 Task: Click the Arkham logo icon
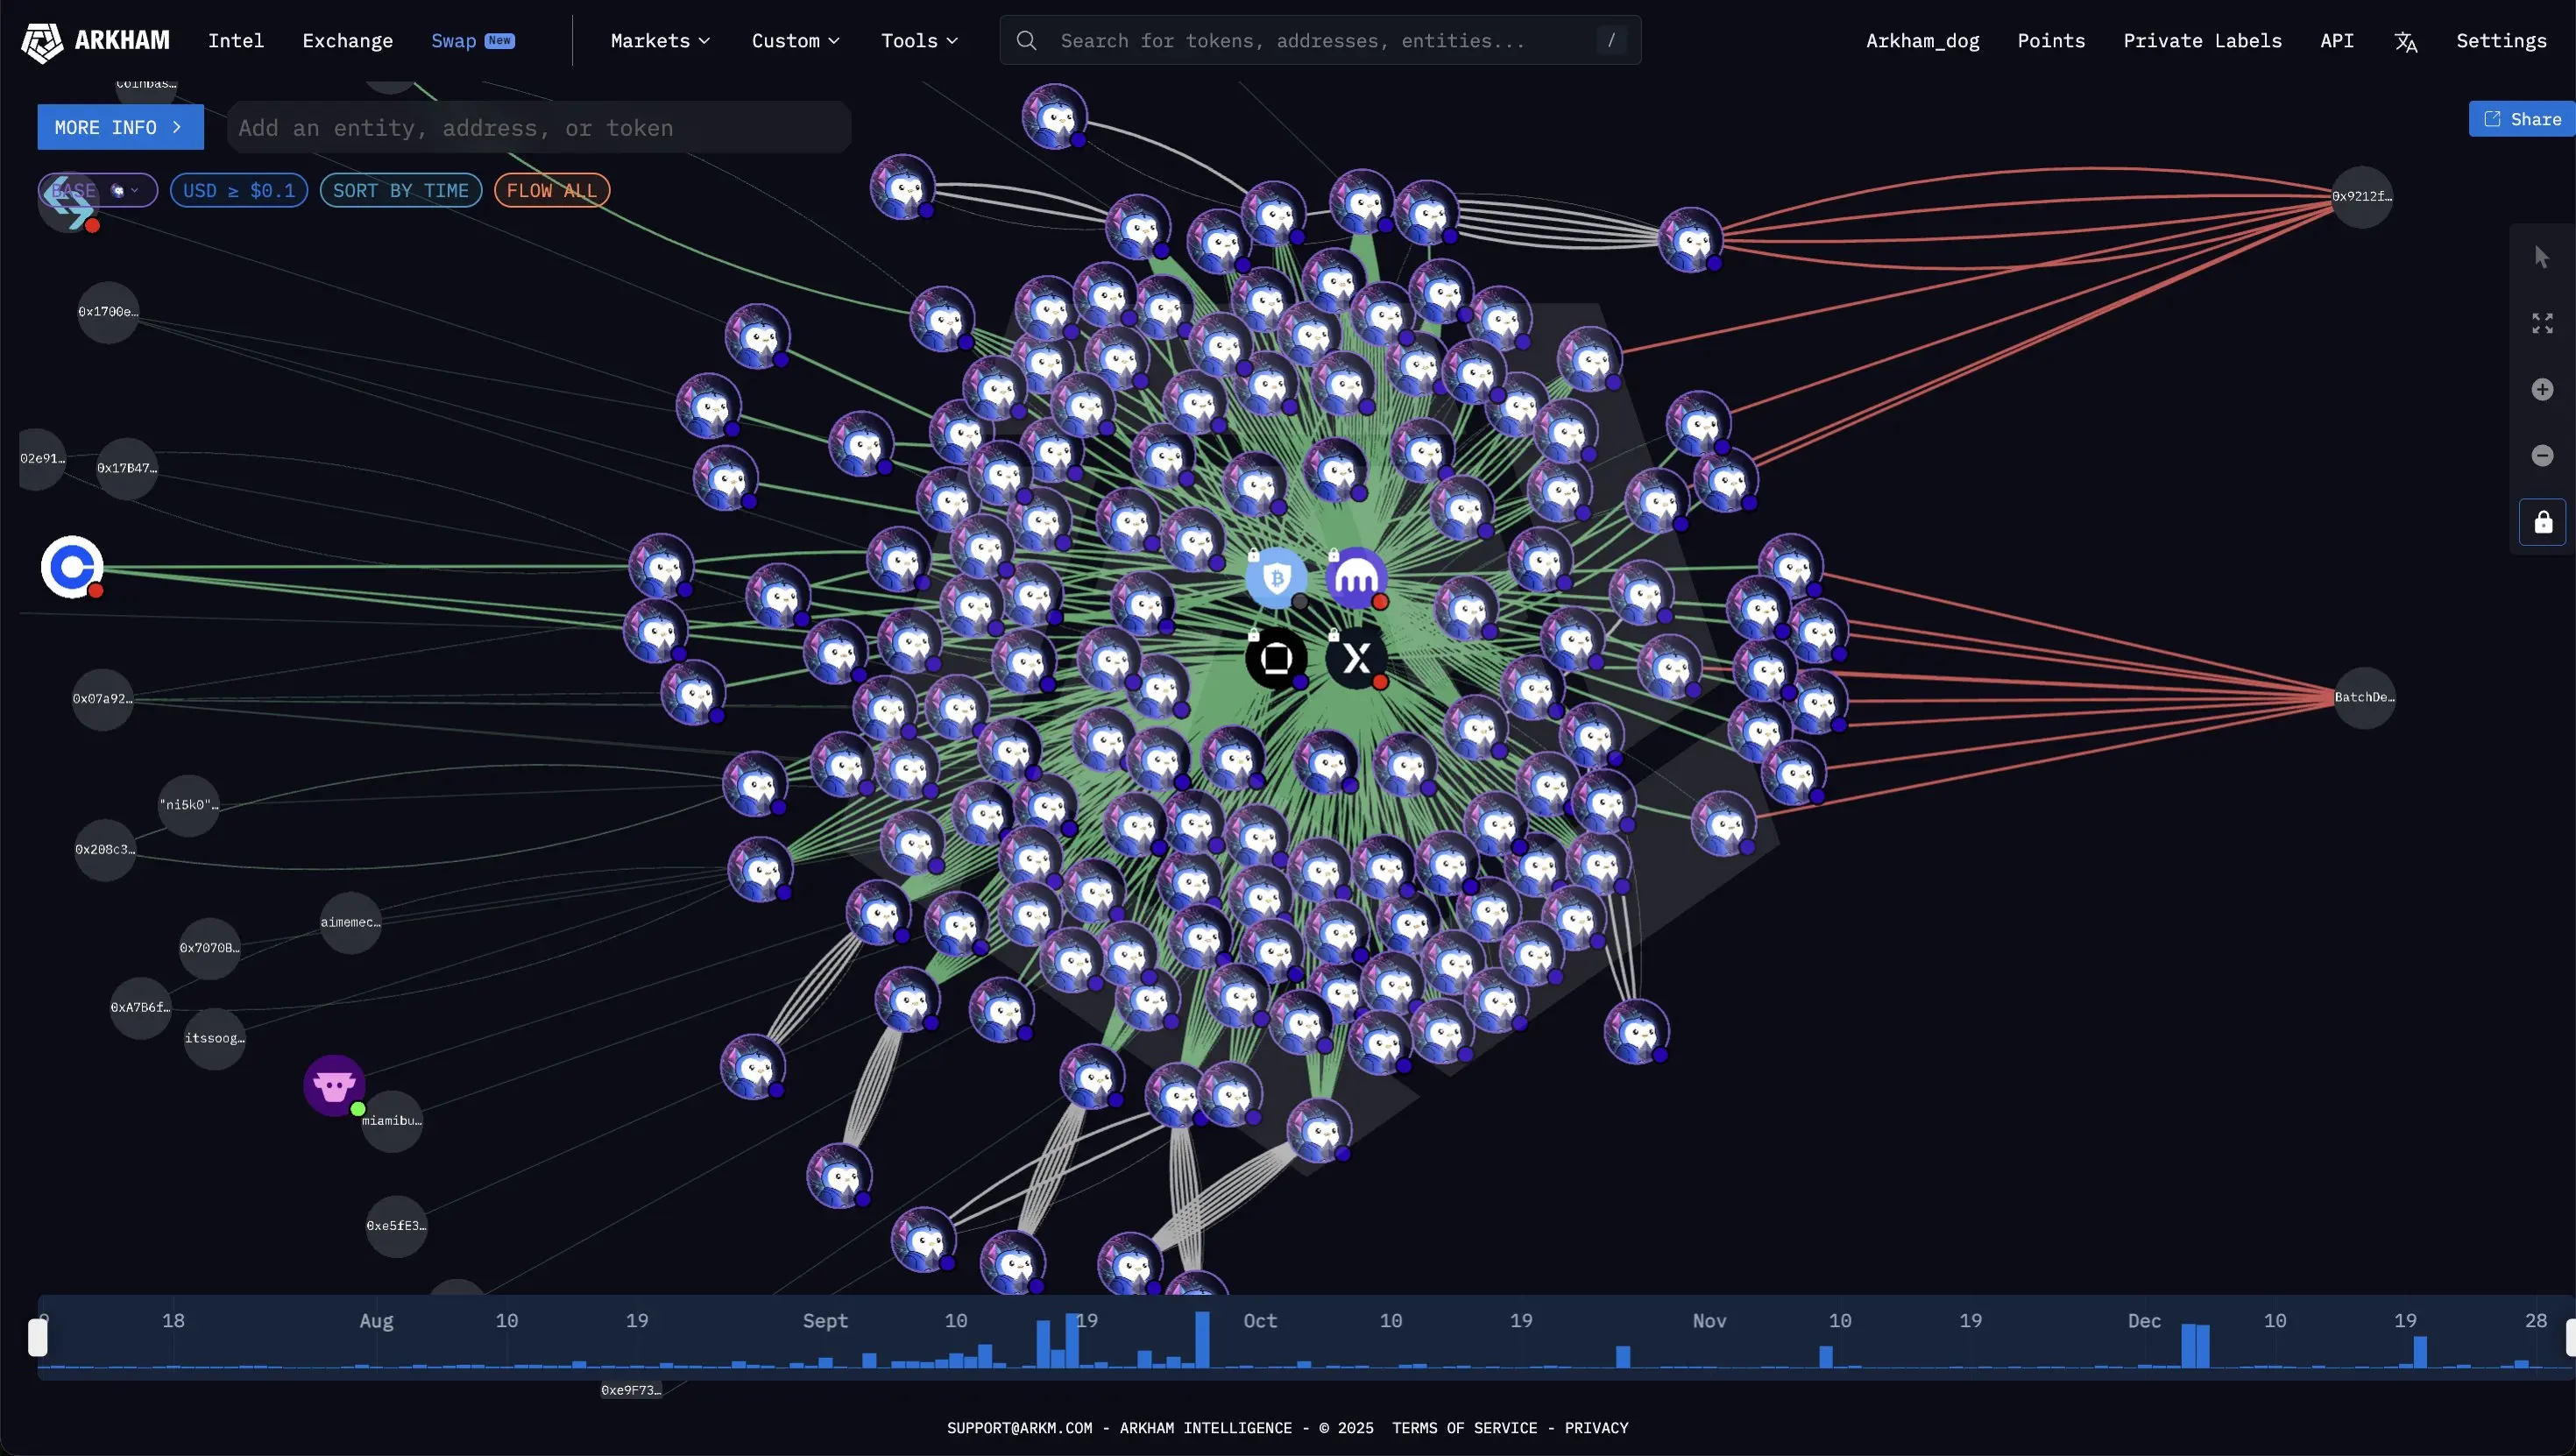(x=42, y=41)
